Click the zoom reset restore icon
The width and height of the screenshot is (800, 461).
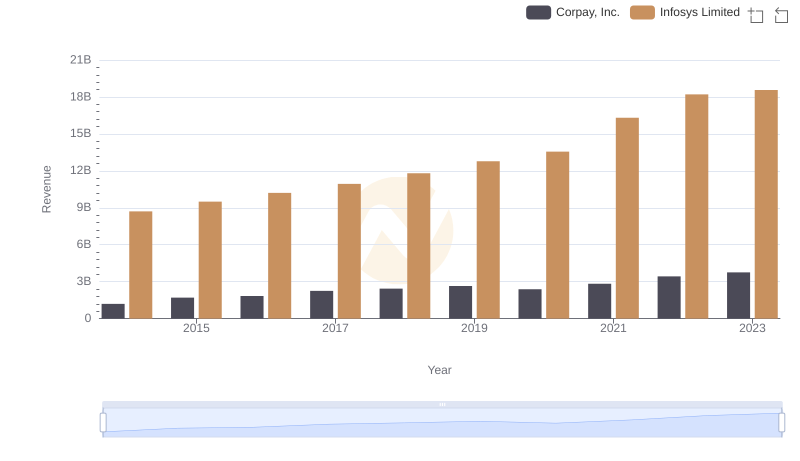coord(781,15)
